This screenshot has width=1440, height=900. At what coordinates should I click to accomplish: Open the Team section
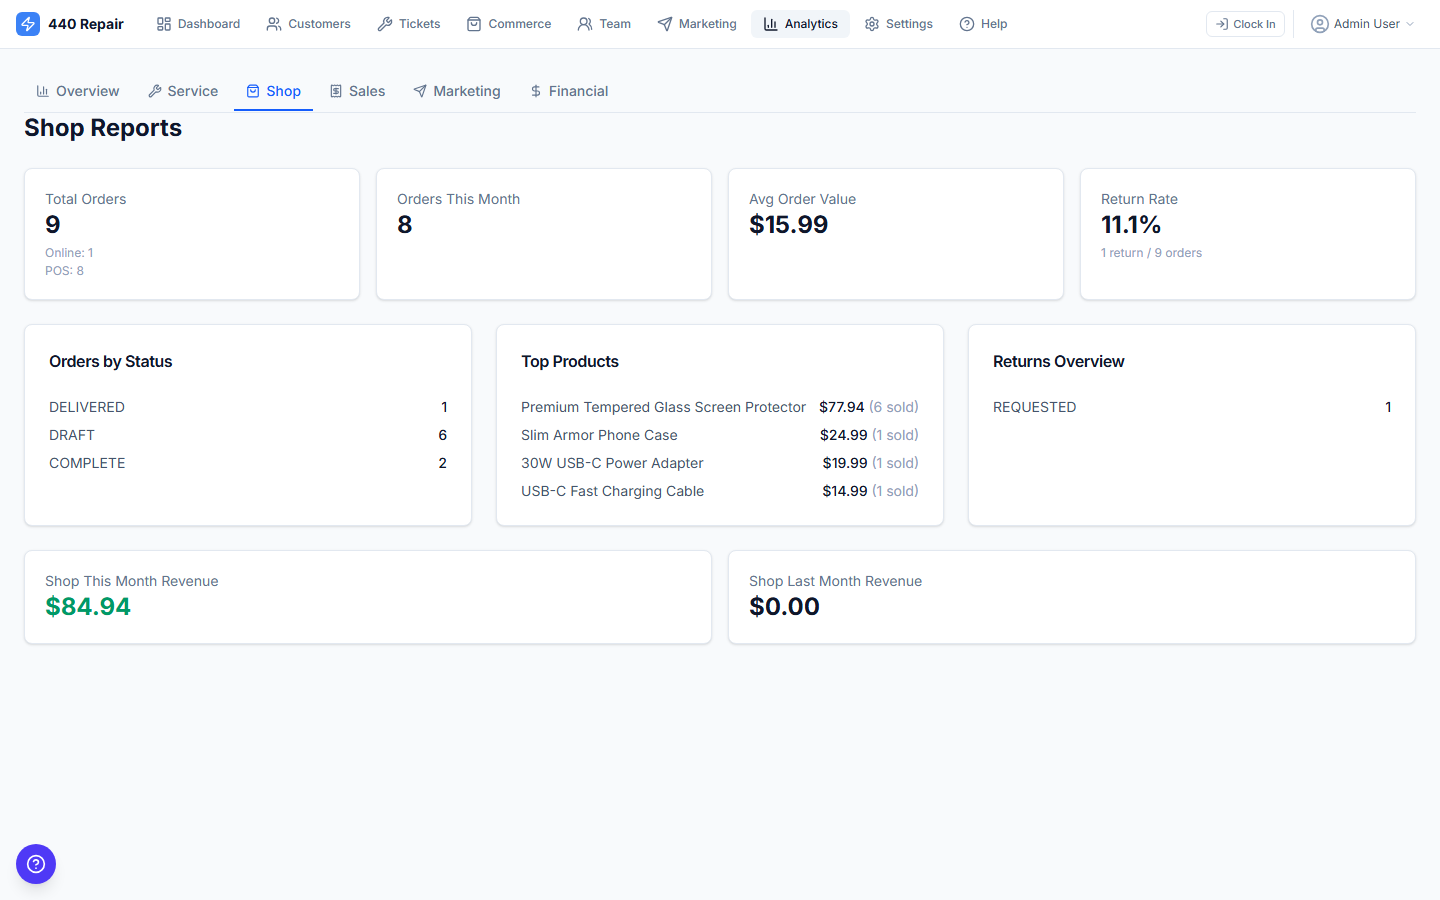click(x=583, y=23)
